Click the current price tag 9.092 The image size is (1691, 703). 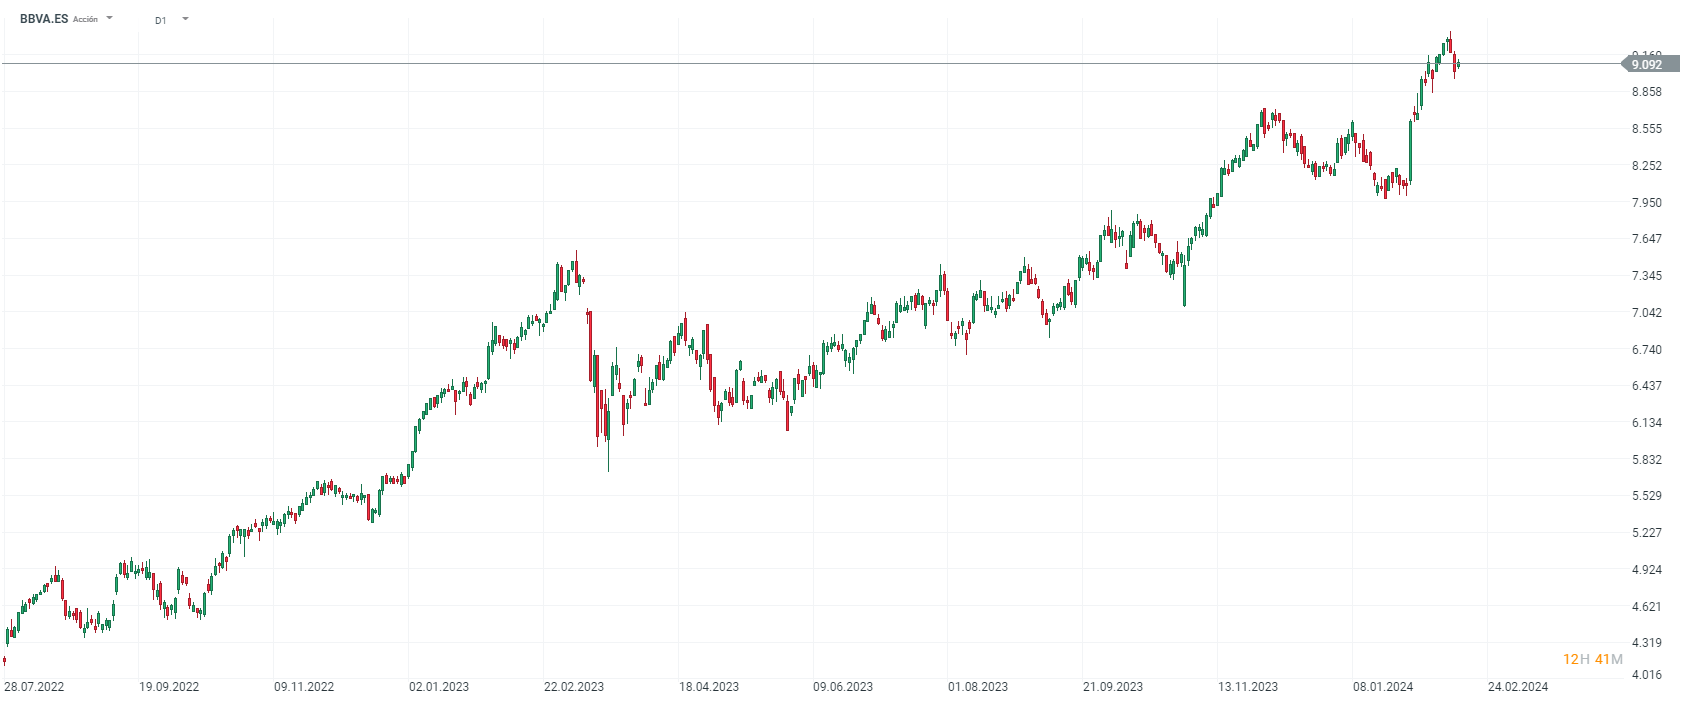coord(1646,64)
